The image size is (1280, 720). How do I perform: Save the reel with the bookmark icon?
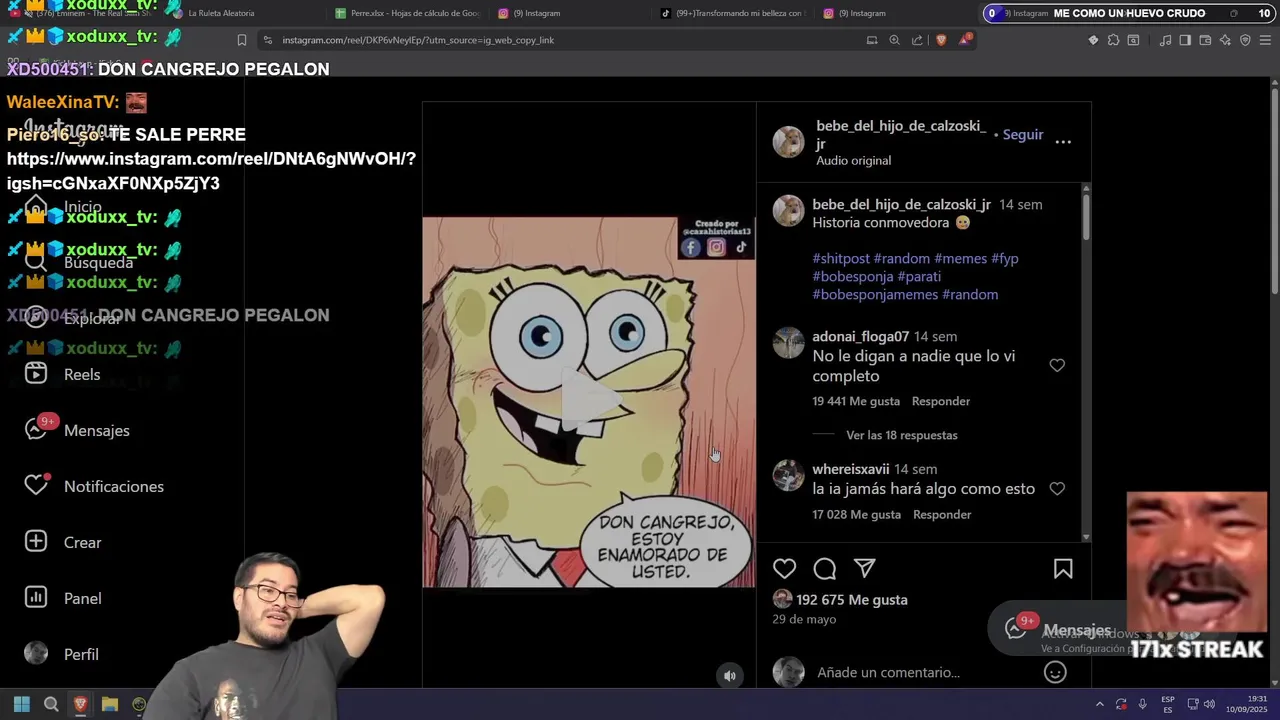point(1063,569)
